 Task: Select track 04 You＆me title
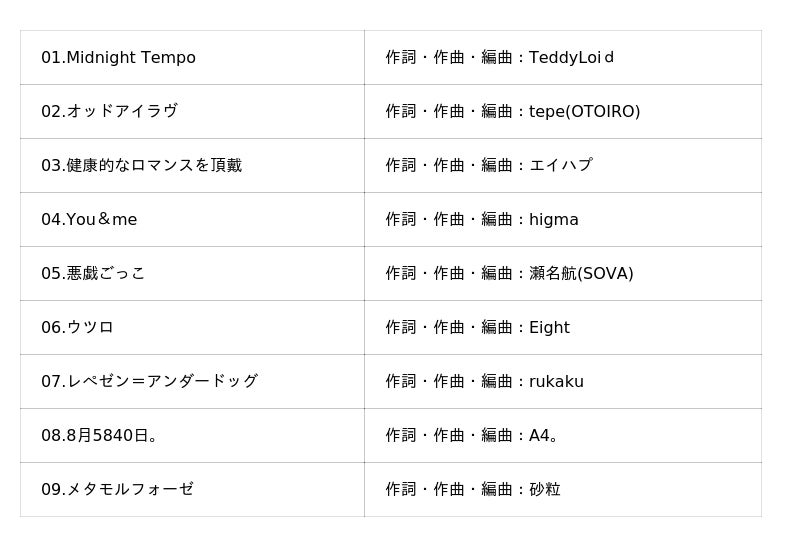point(89,220)
